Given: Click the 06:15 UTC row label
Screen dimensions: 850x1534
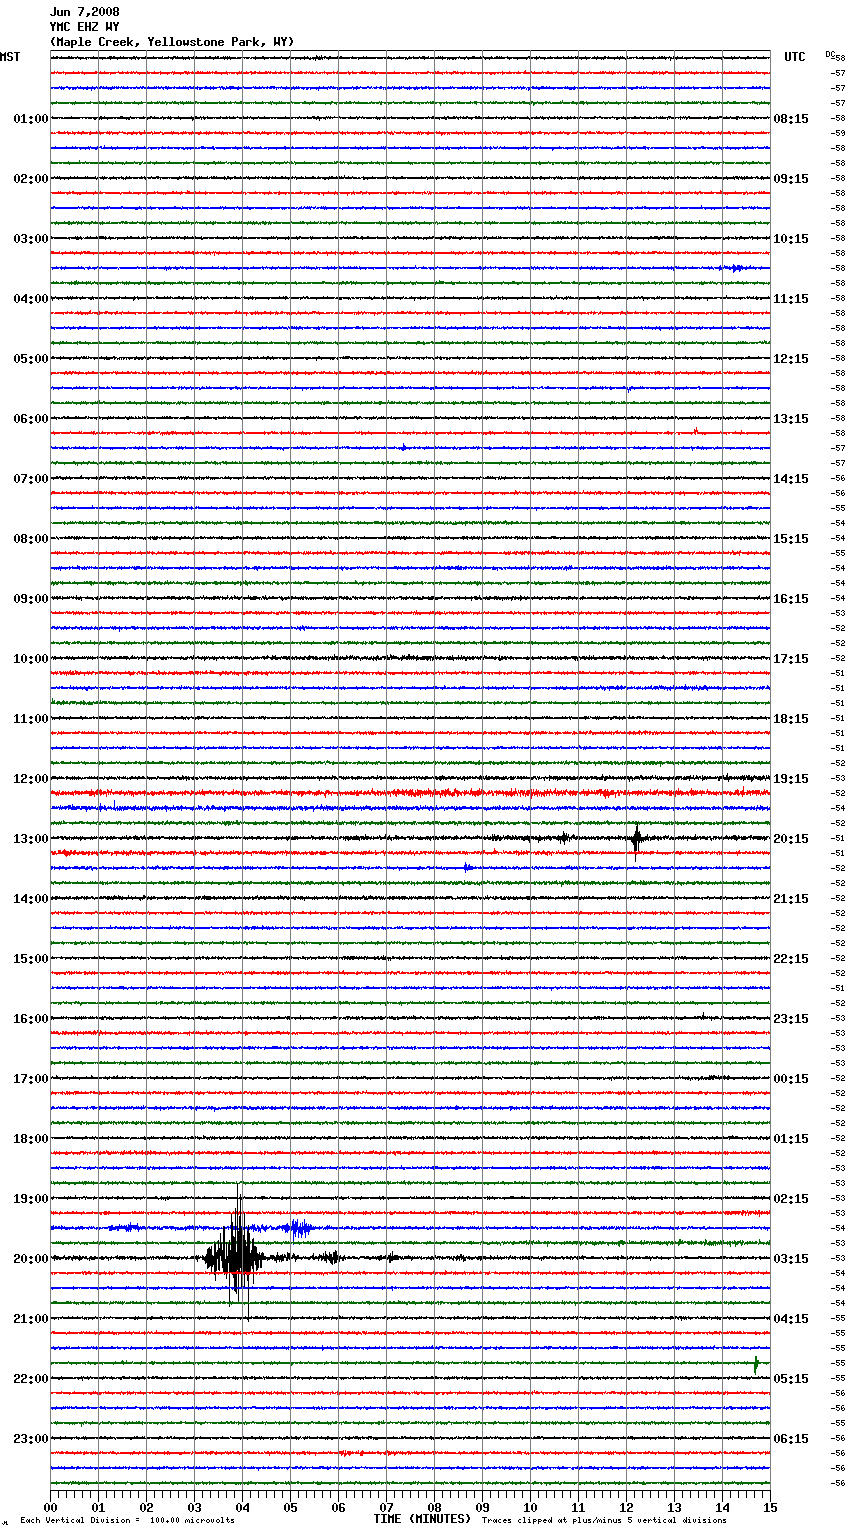Looking at the screenshot, I should pyautogui.click(x=791, y=1439).
